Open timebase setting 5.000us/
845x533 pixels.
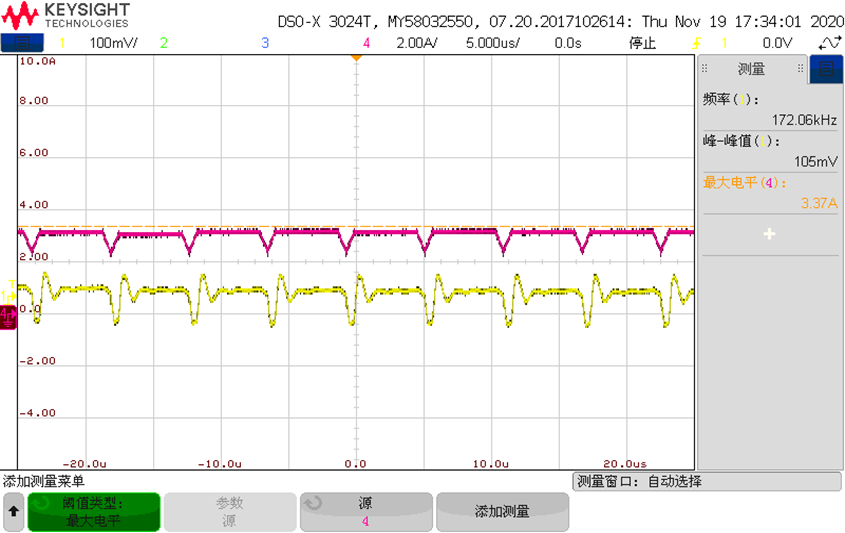(493, 43)
